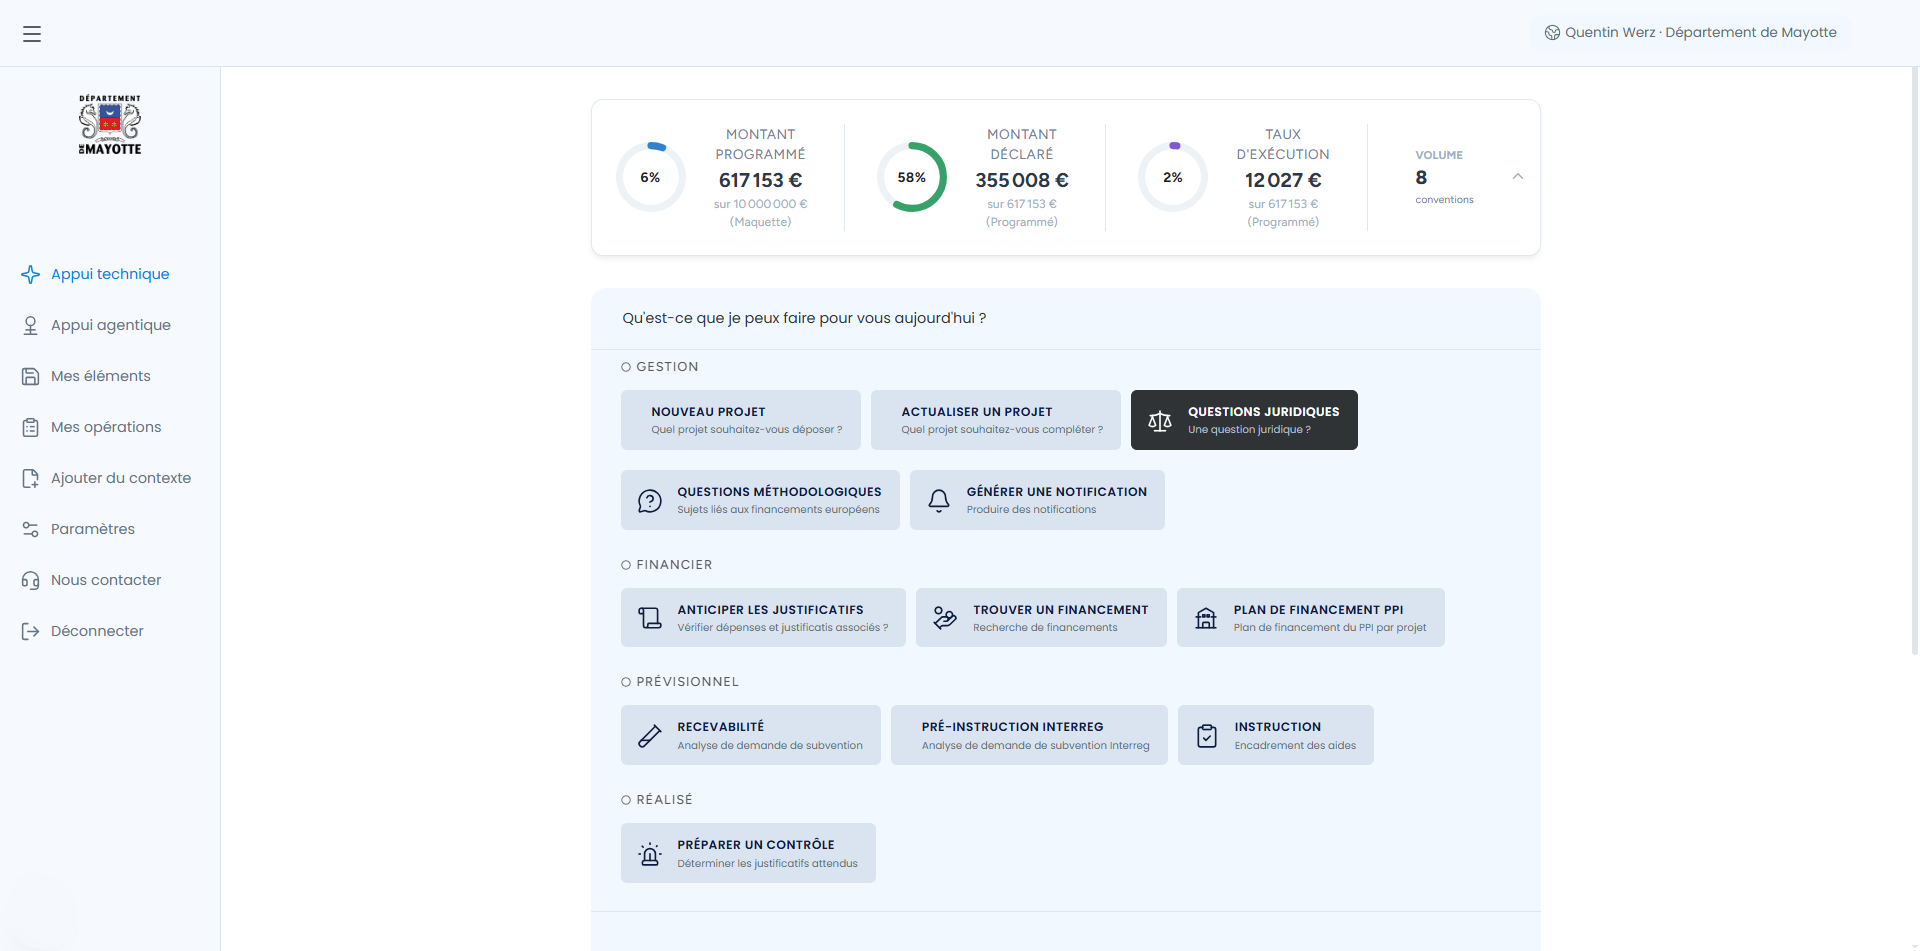
Task: Collapse the statistics panel with the chevron
Action: pyautogui.click(x=1517, y=177)
